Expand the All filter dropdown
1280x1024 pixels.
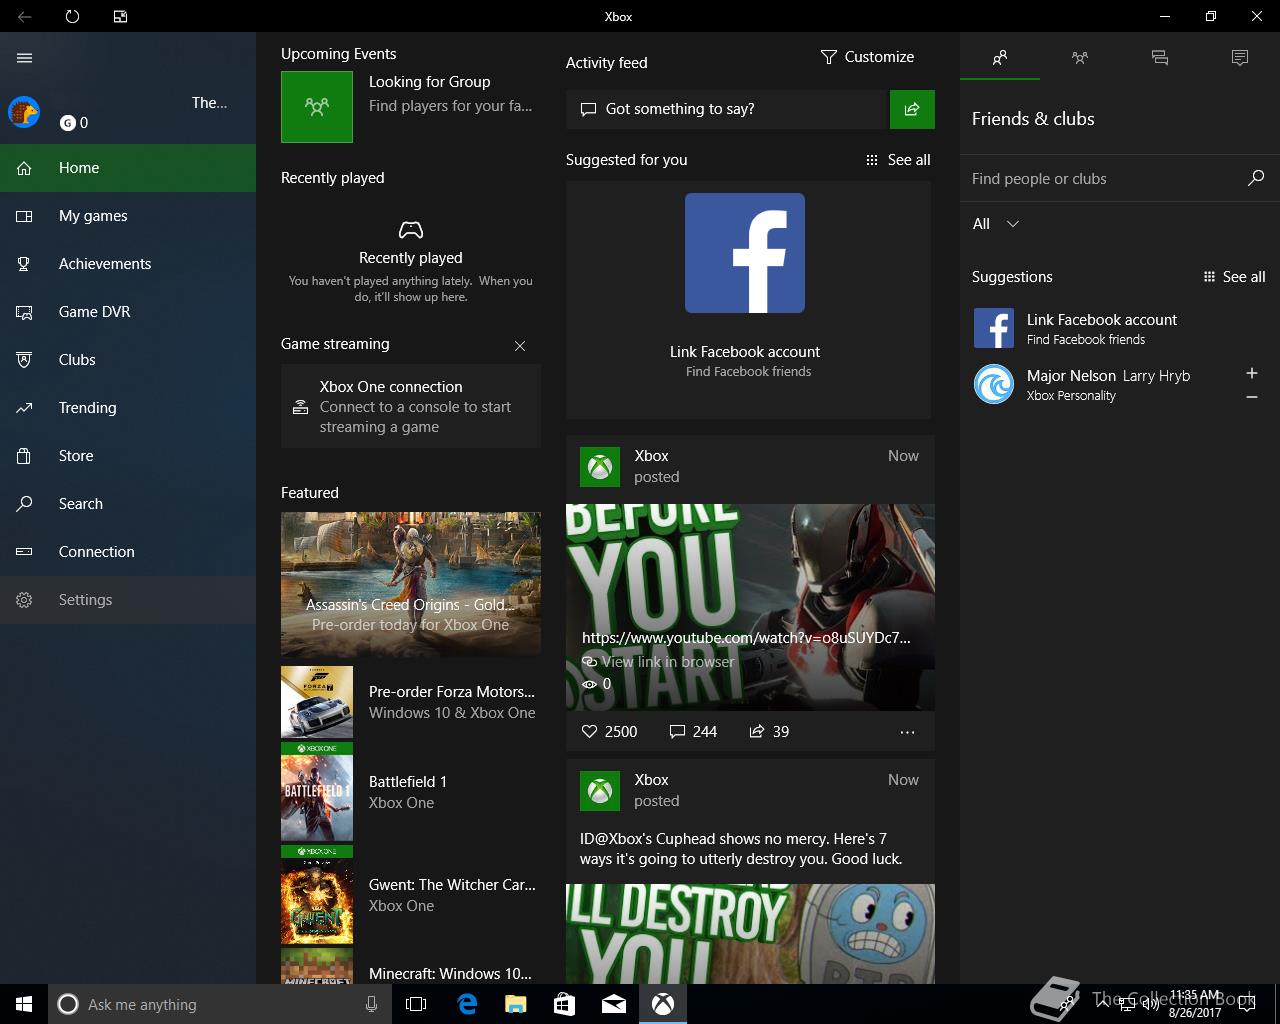click(x=996, y=224)
